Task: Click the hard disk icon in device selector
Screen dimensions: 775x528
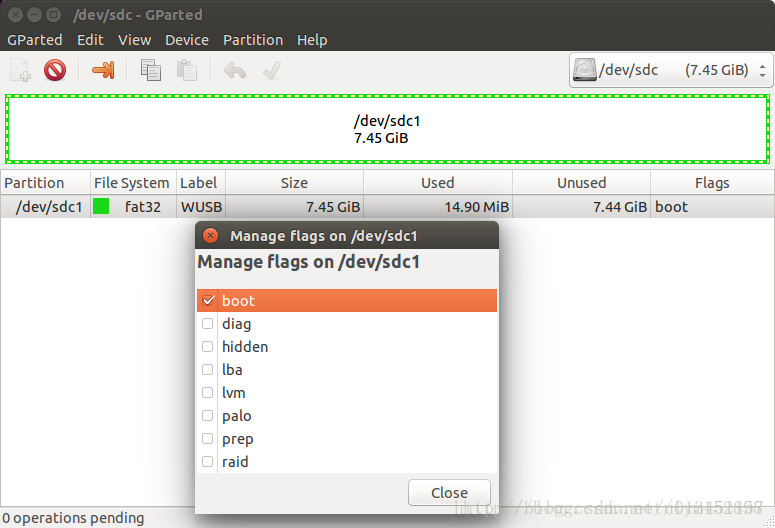Action: pyautogui.click(x=585, y=70)
